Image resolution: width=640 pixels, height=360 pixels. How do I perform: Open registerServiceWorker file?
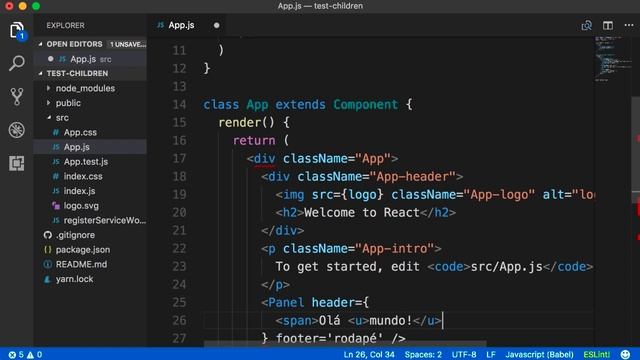tap(105, 220)
